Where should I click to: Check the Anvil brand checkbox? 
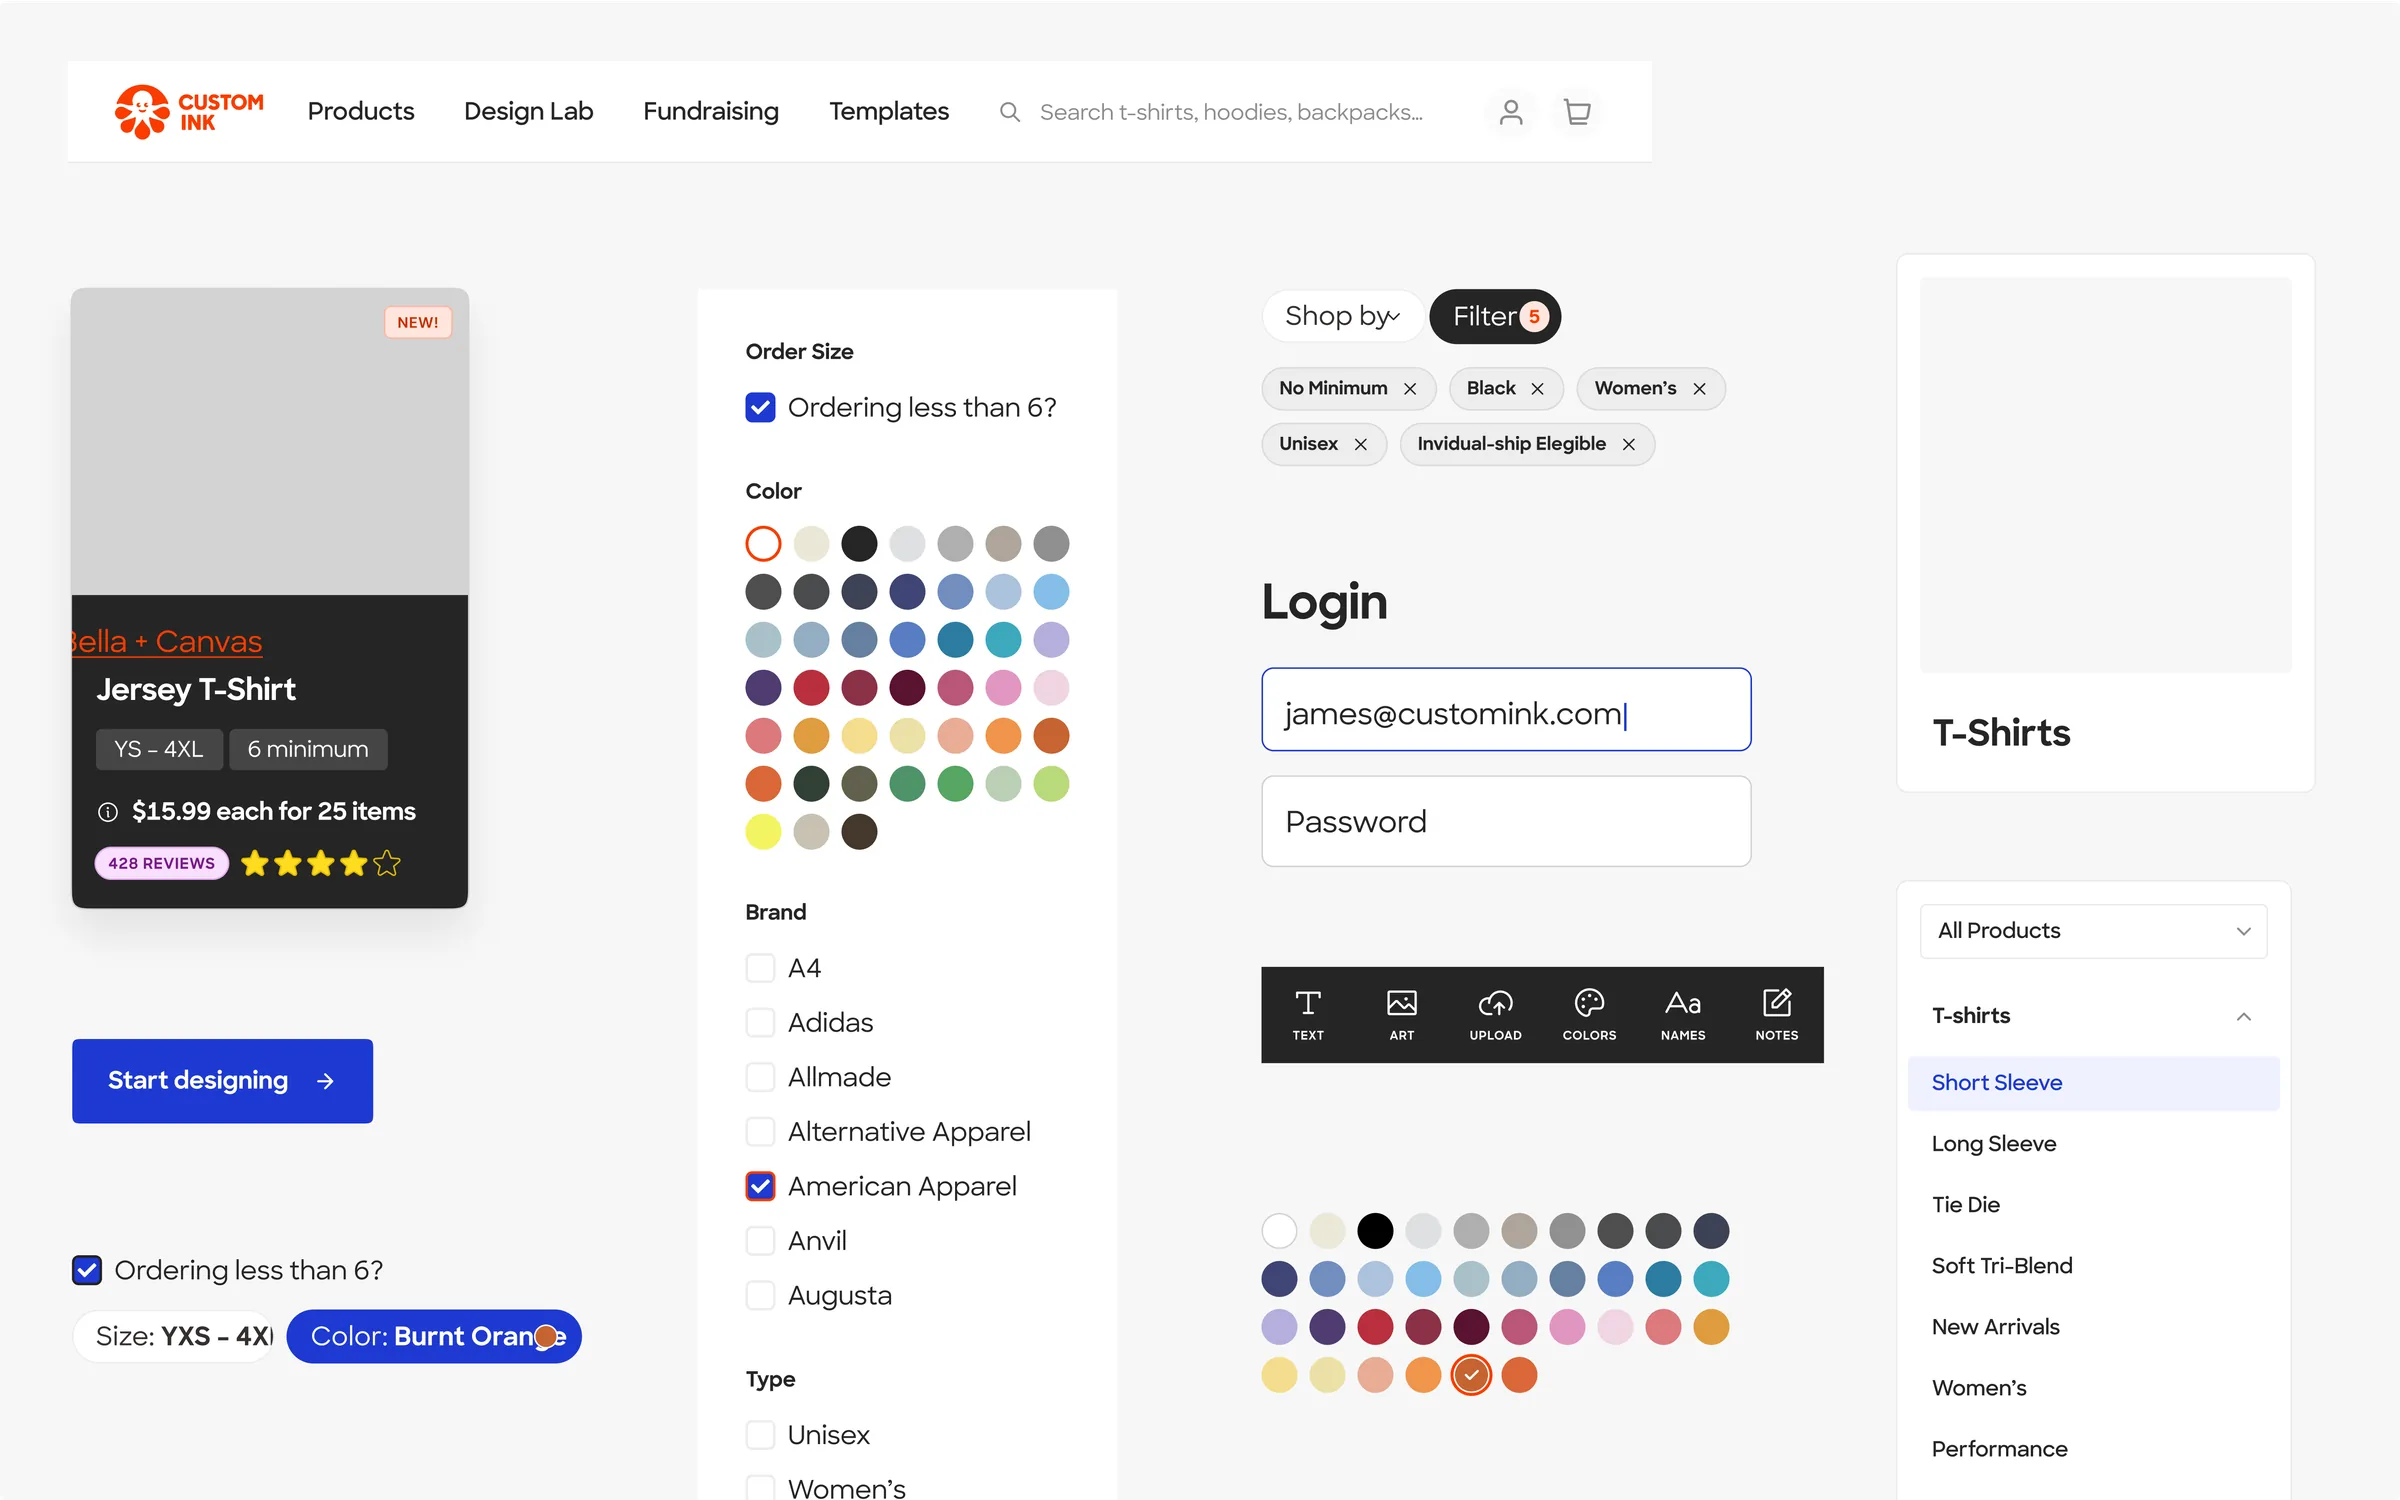[x=760, y=1241]
